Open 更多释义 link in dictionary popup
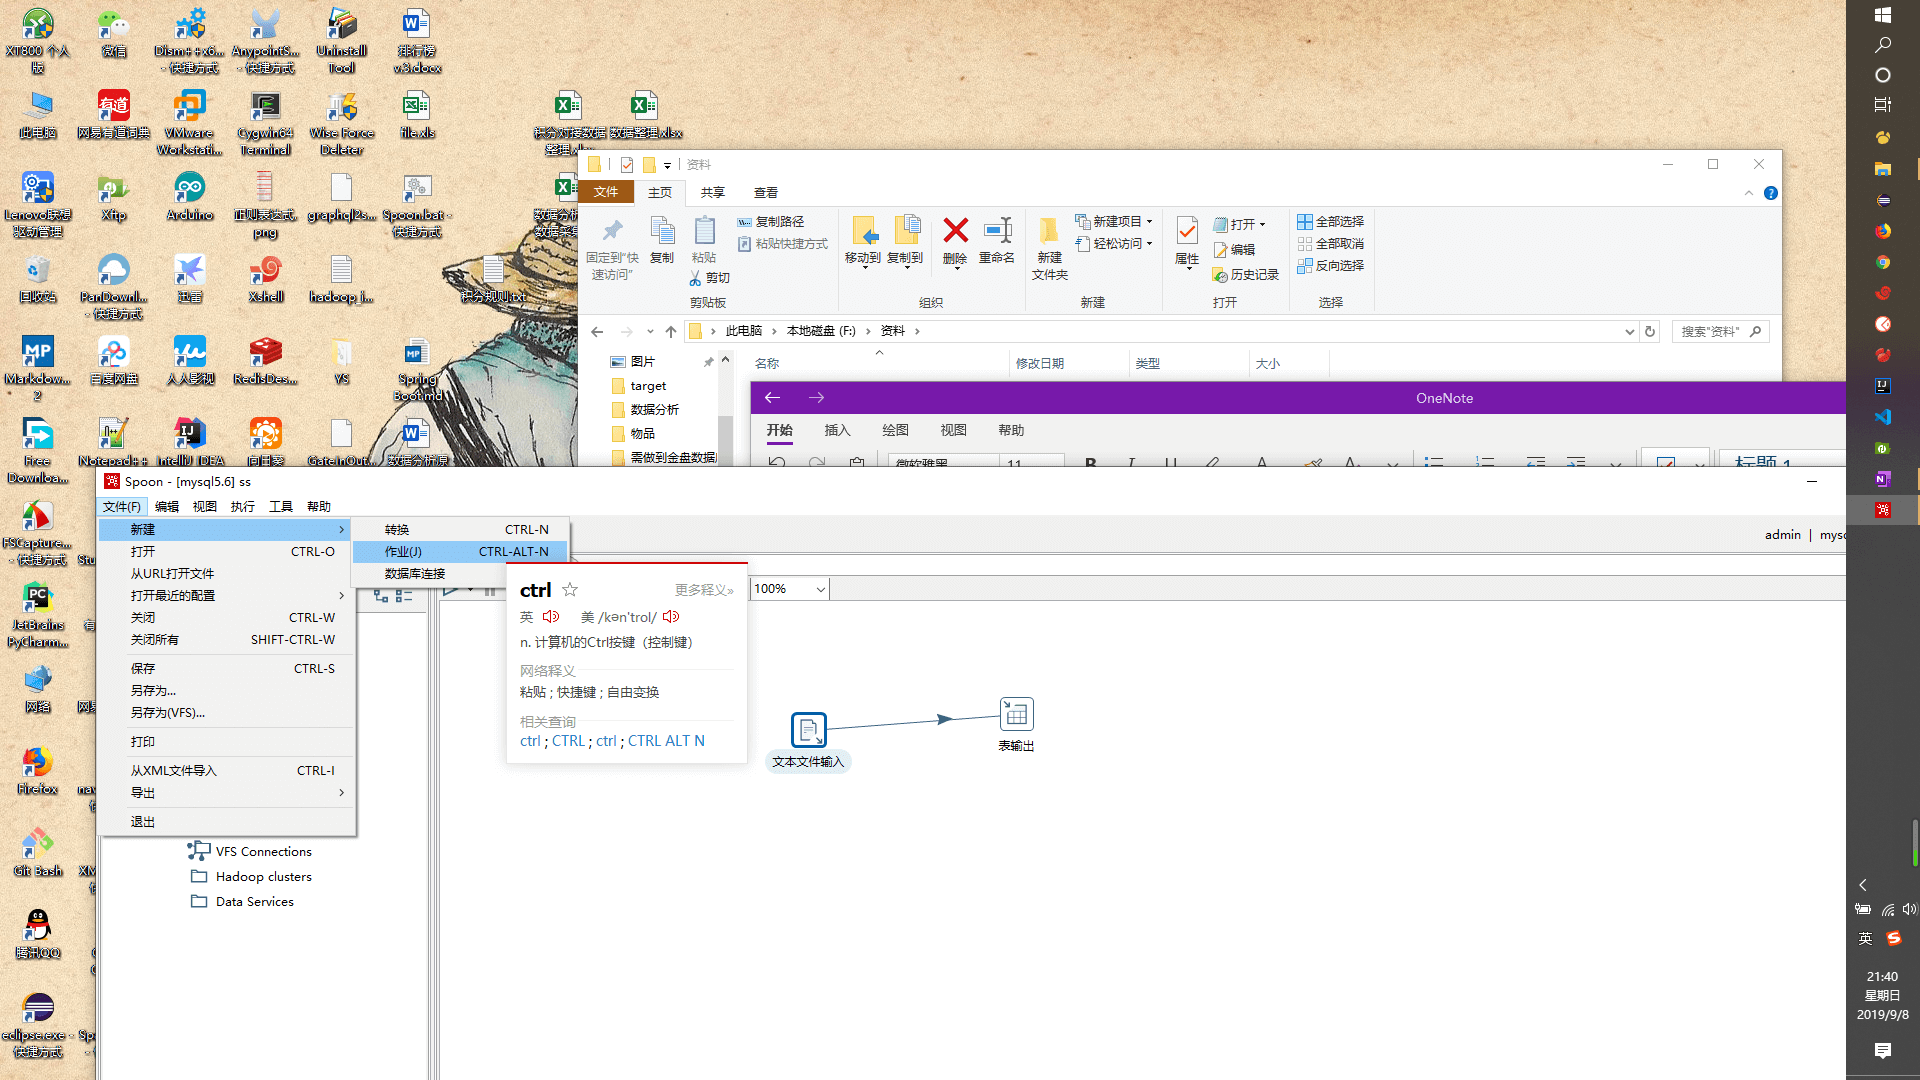 [x=704, y=590]
